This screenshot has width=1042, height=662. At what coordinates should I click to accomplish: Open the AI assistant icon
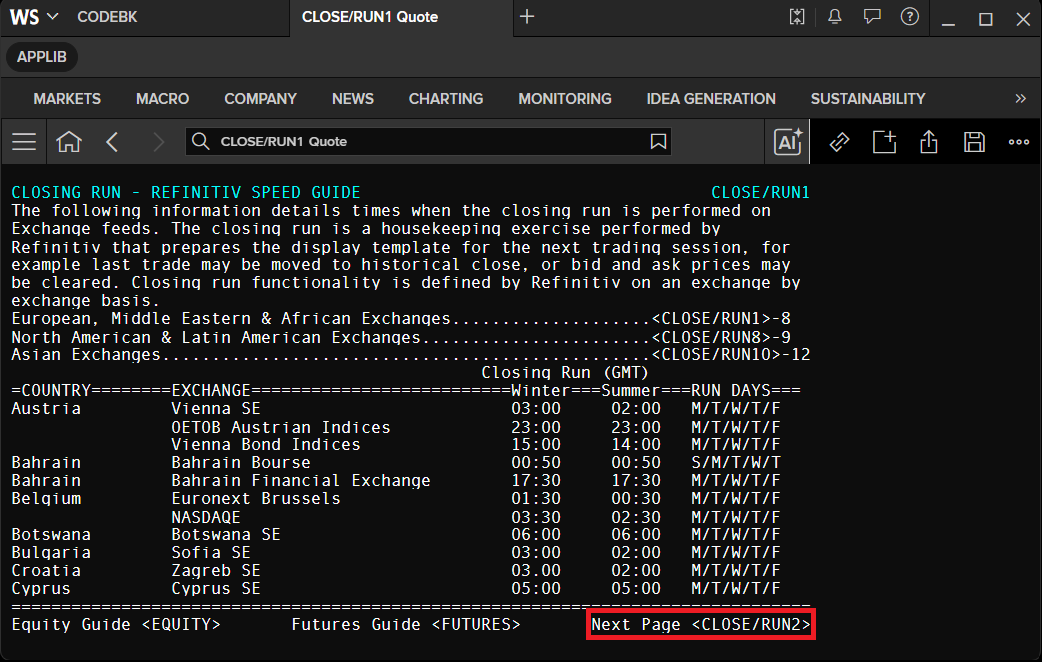(x=787, y=142)
